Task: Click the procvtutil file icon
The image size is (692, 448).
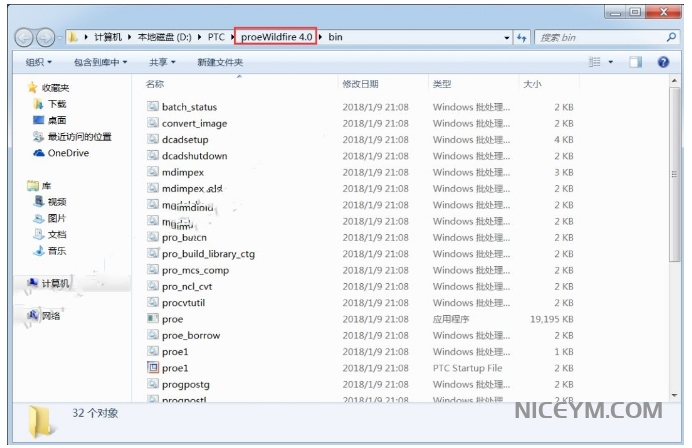Action: 153,302
